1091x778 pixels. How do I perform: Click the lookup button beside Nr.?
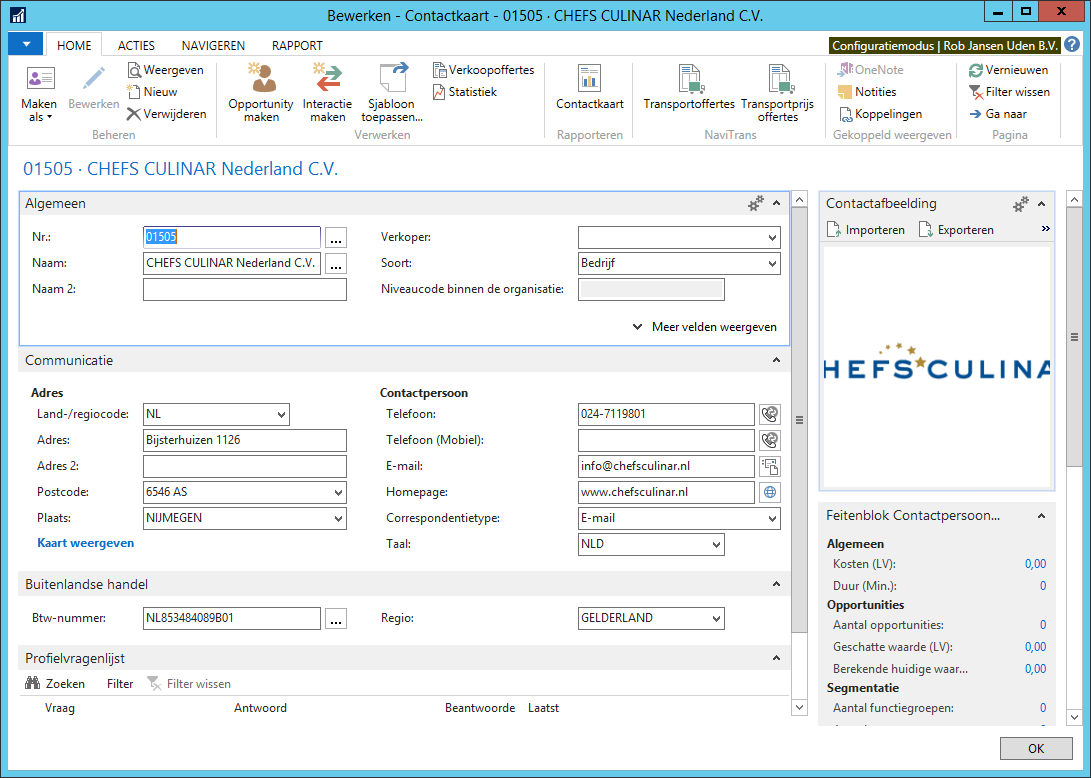[x=336, y=238]
